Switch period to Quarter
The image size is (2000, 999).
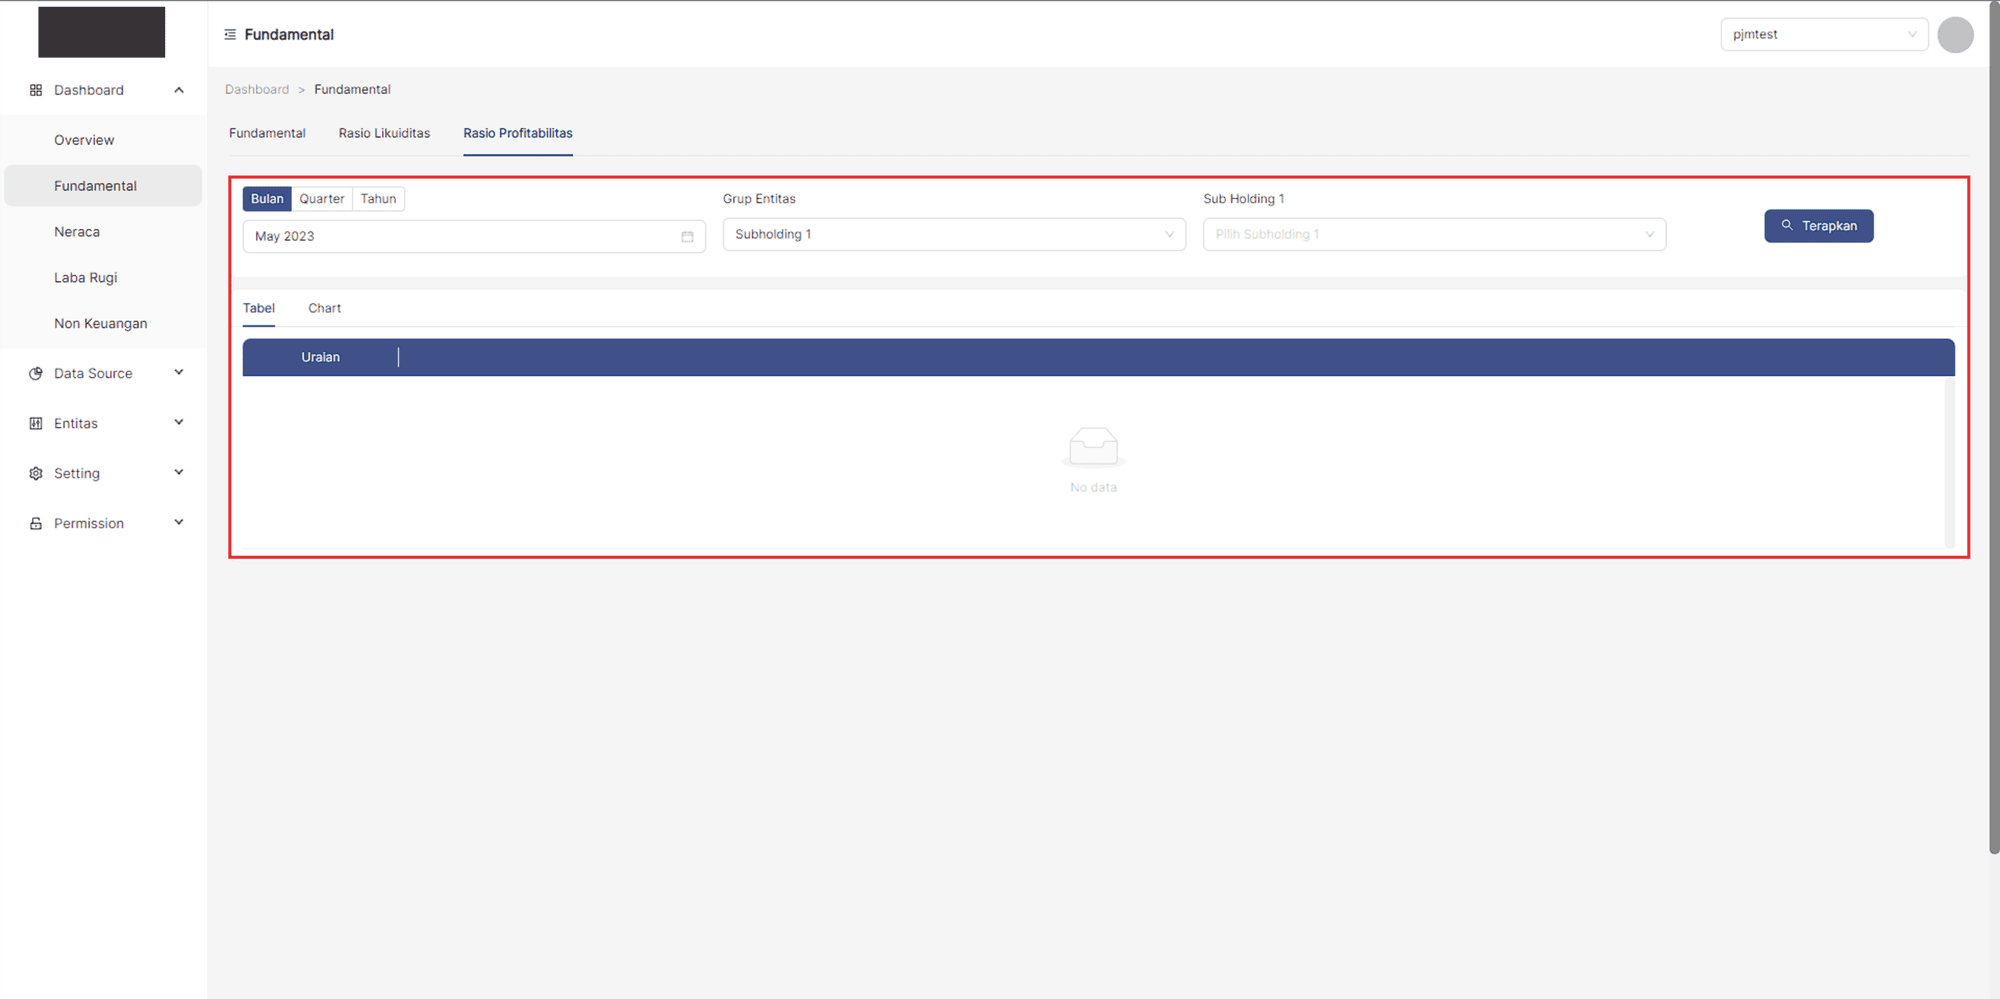pos(321,199)
